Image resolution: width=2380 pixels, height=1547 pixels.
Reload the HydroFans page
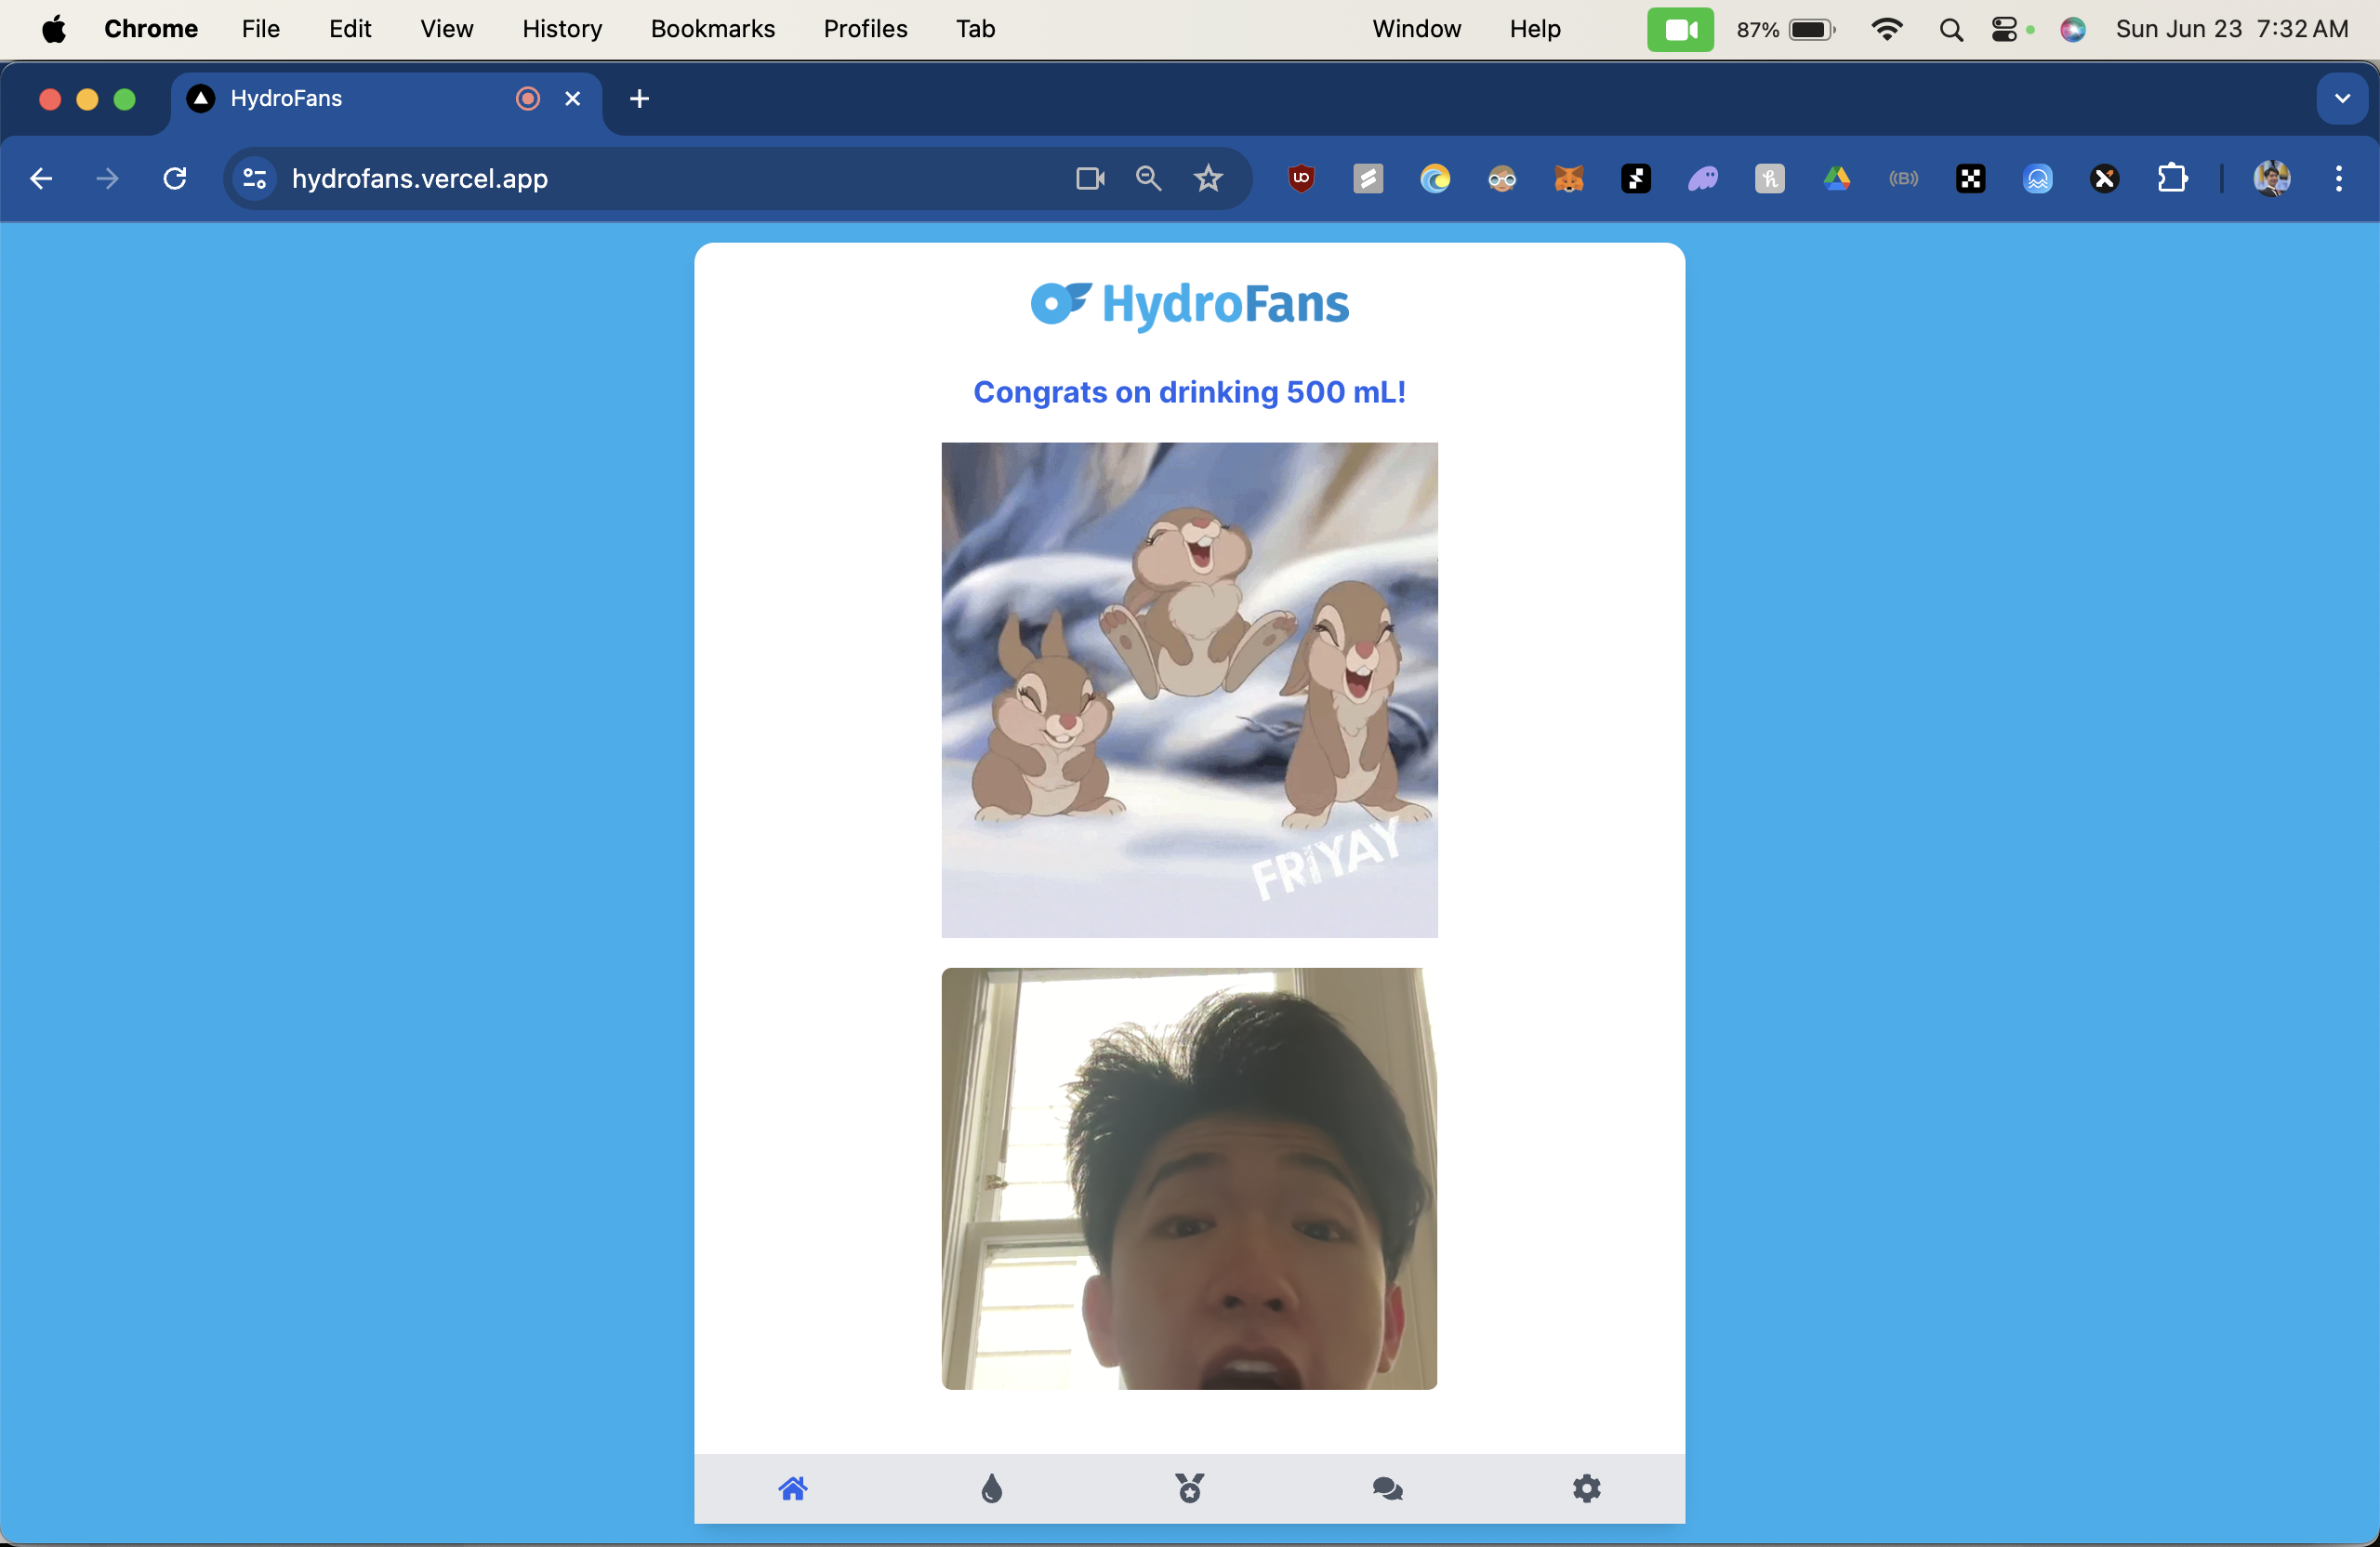tap(175, 179)
